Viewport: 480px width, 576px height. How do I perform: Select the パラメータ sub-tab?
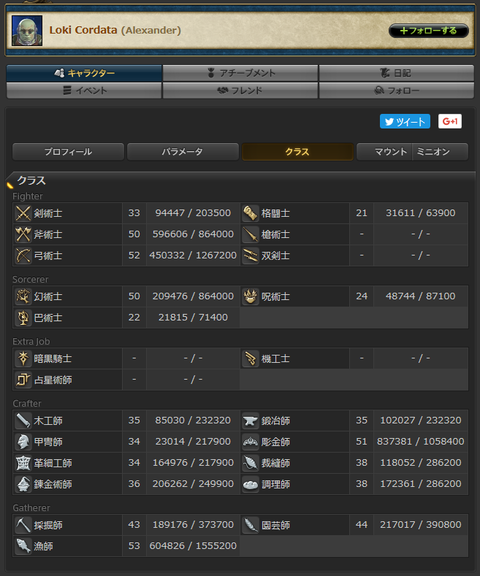[x=183, y=152]
